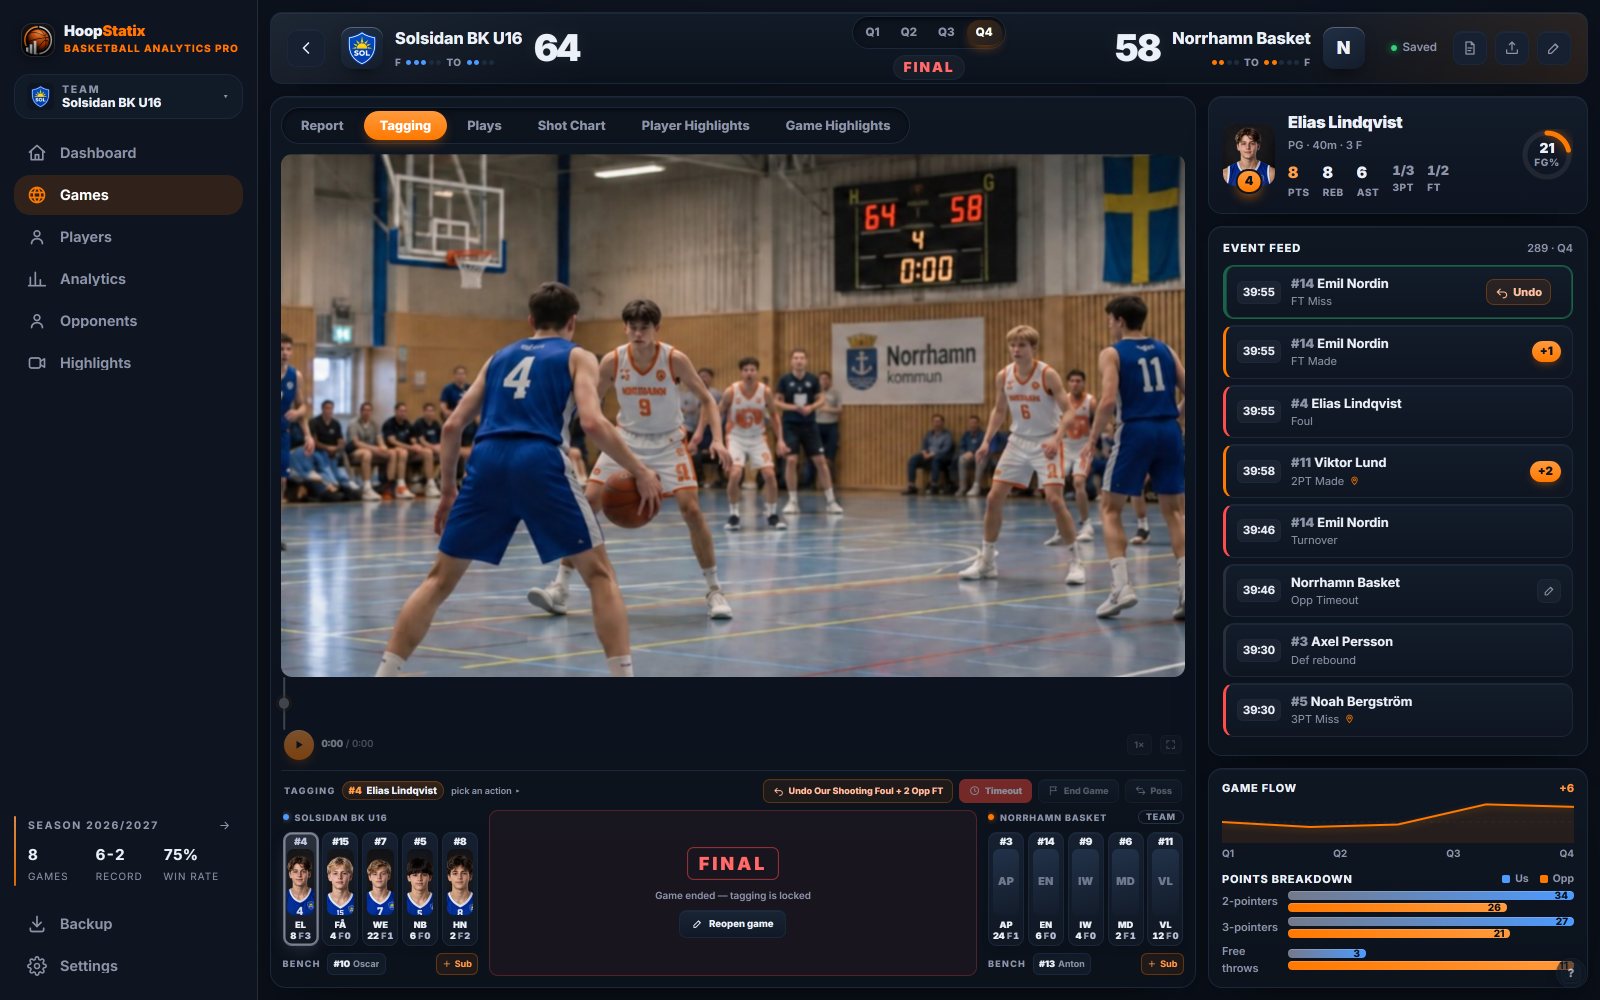Click the Solsidan BK U16 team crest in header
The height and width of the screenshot is (1000, 1600).
point(362,48)
